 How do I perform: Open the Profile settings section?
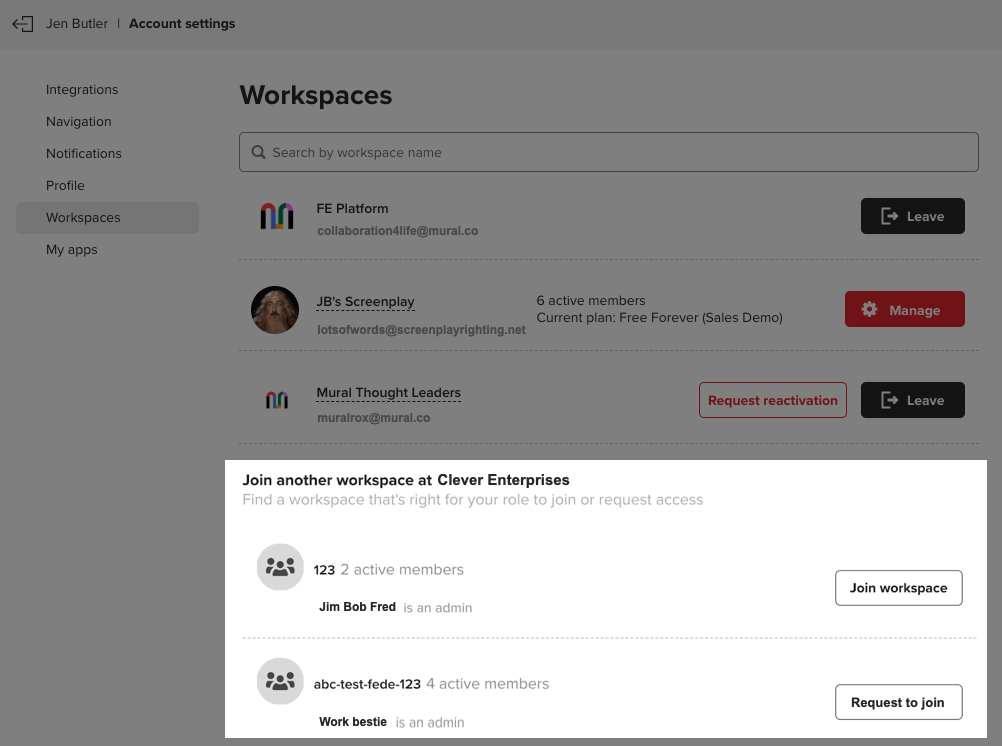[x=64, y=185]
